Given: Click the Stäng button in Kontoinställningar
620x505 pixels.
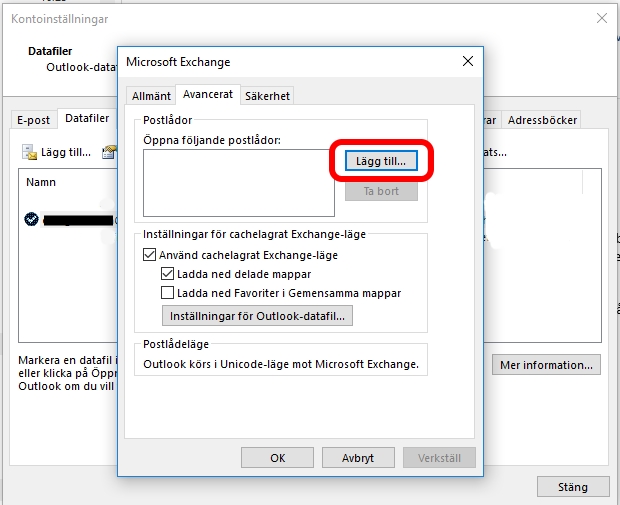Looking at the screenshot, I should click(573, 487).
